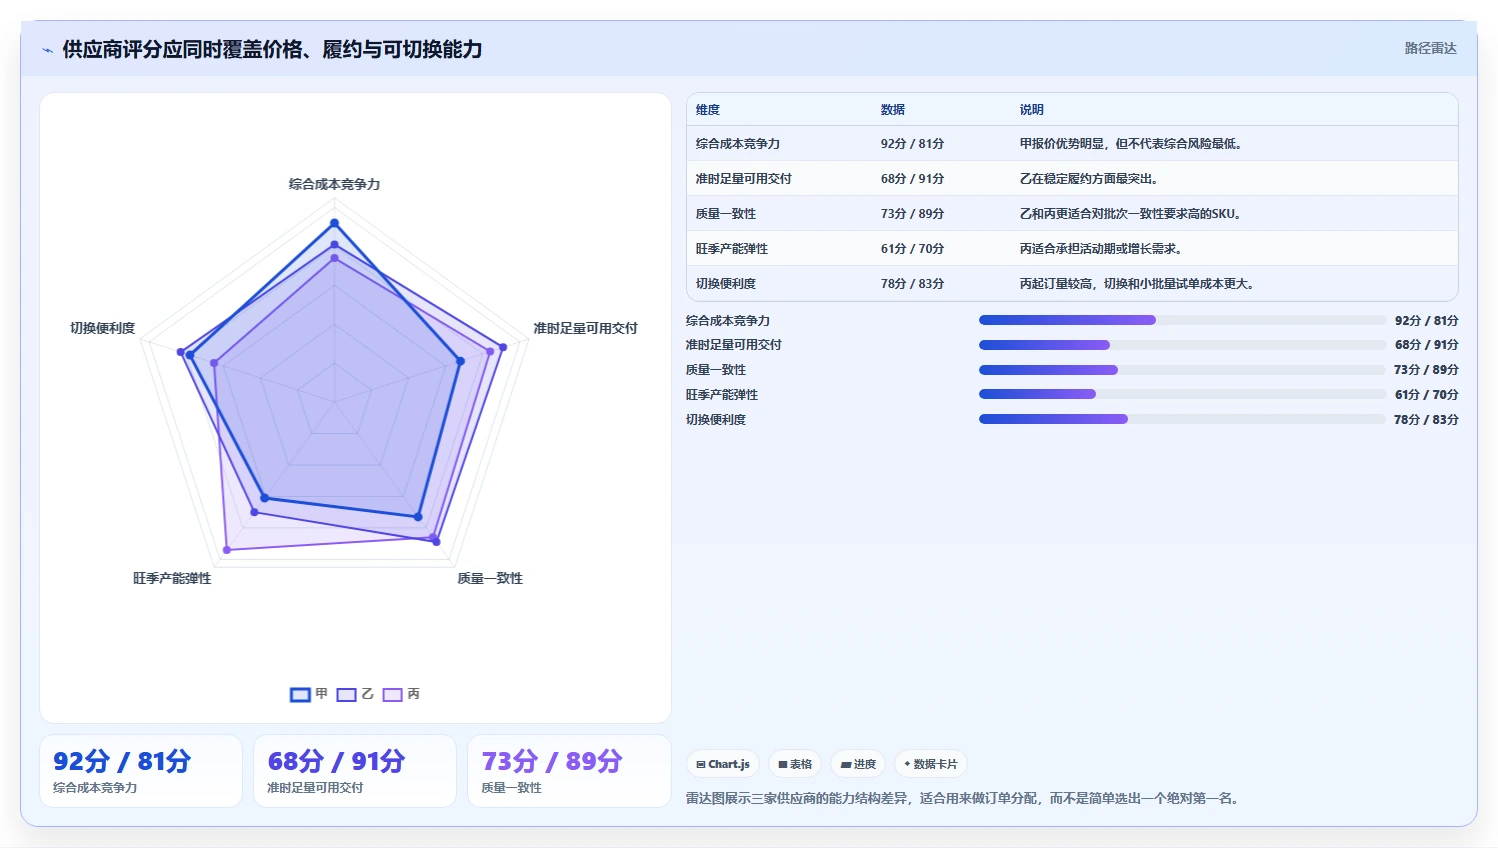
Task: Open the 92分 / 81分 stat card
Action: click(141, 771)
